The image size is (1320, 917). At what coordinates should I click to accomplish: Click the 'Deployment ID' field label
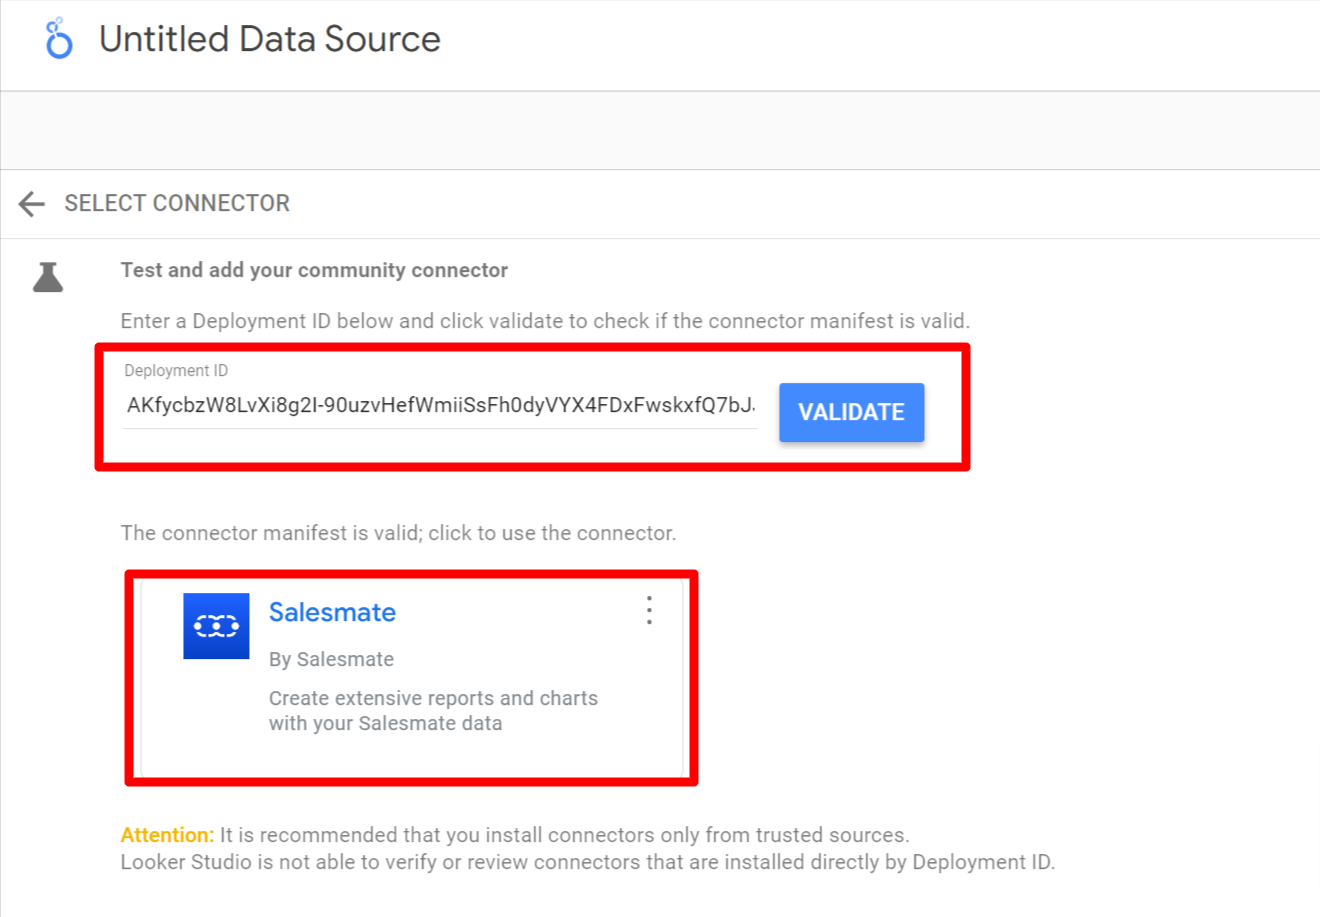(176, 371)
